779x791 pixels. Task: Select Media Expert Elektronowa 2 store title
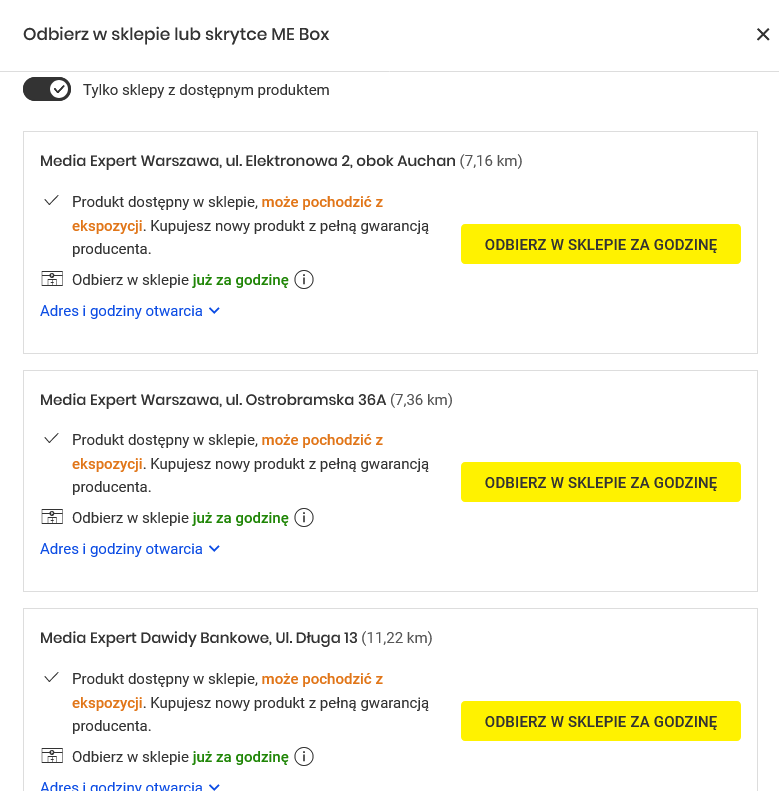(x=248, y=161)
